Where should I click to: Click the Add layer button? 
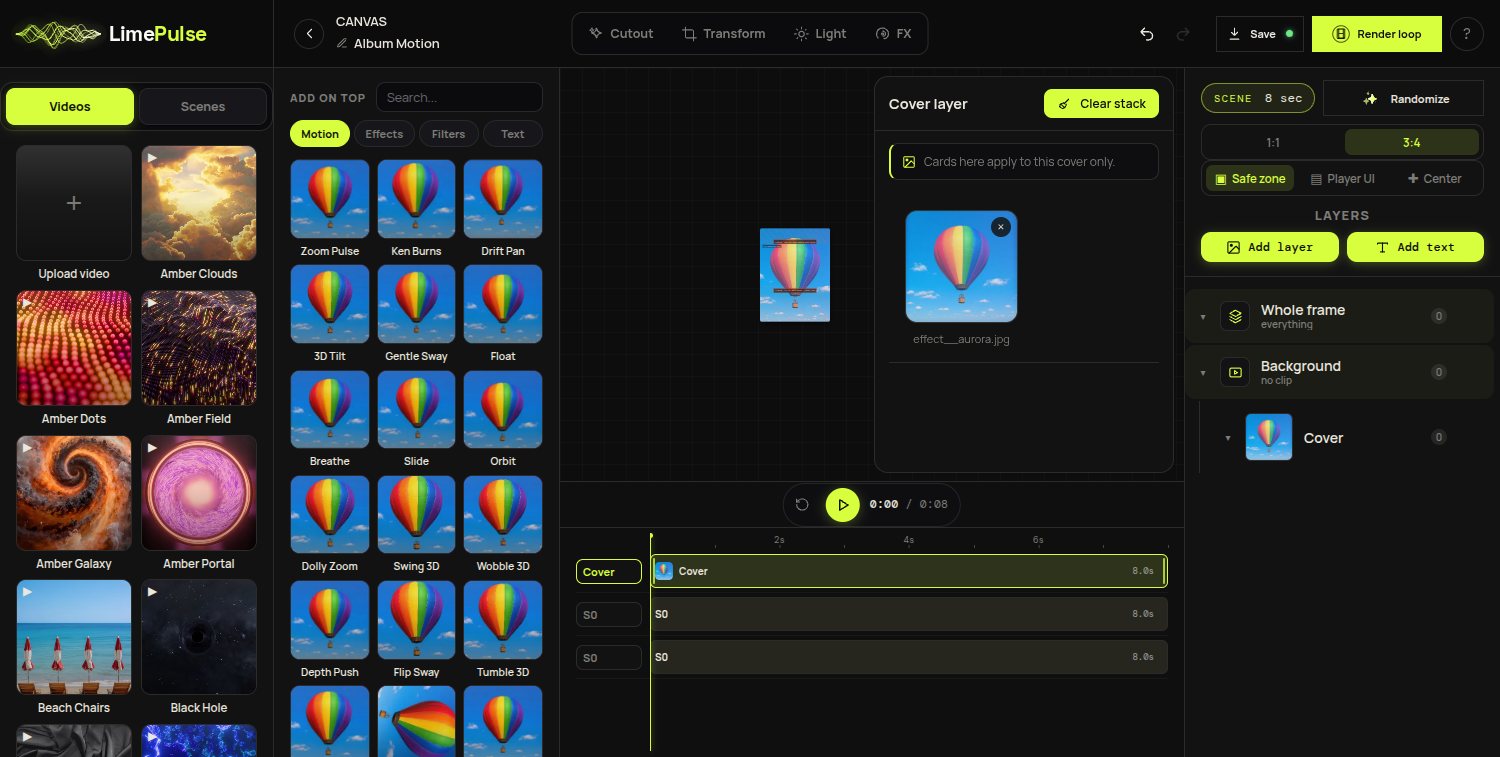[x=1270, y=247]
